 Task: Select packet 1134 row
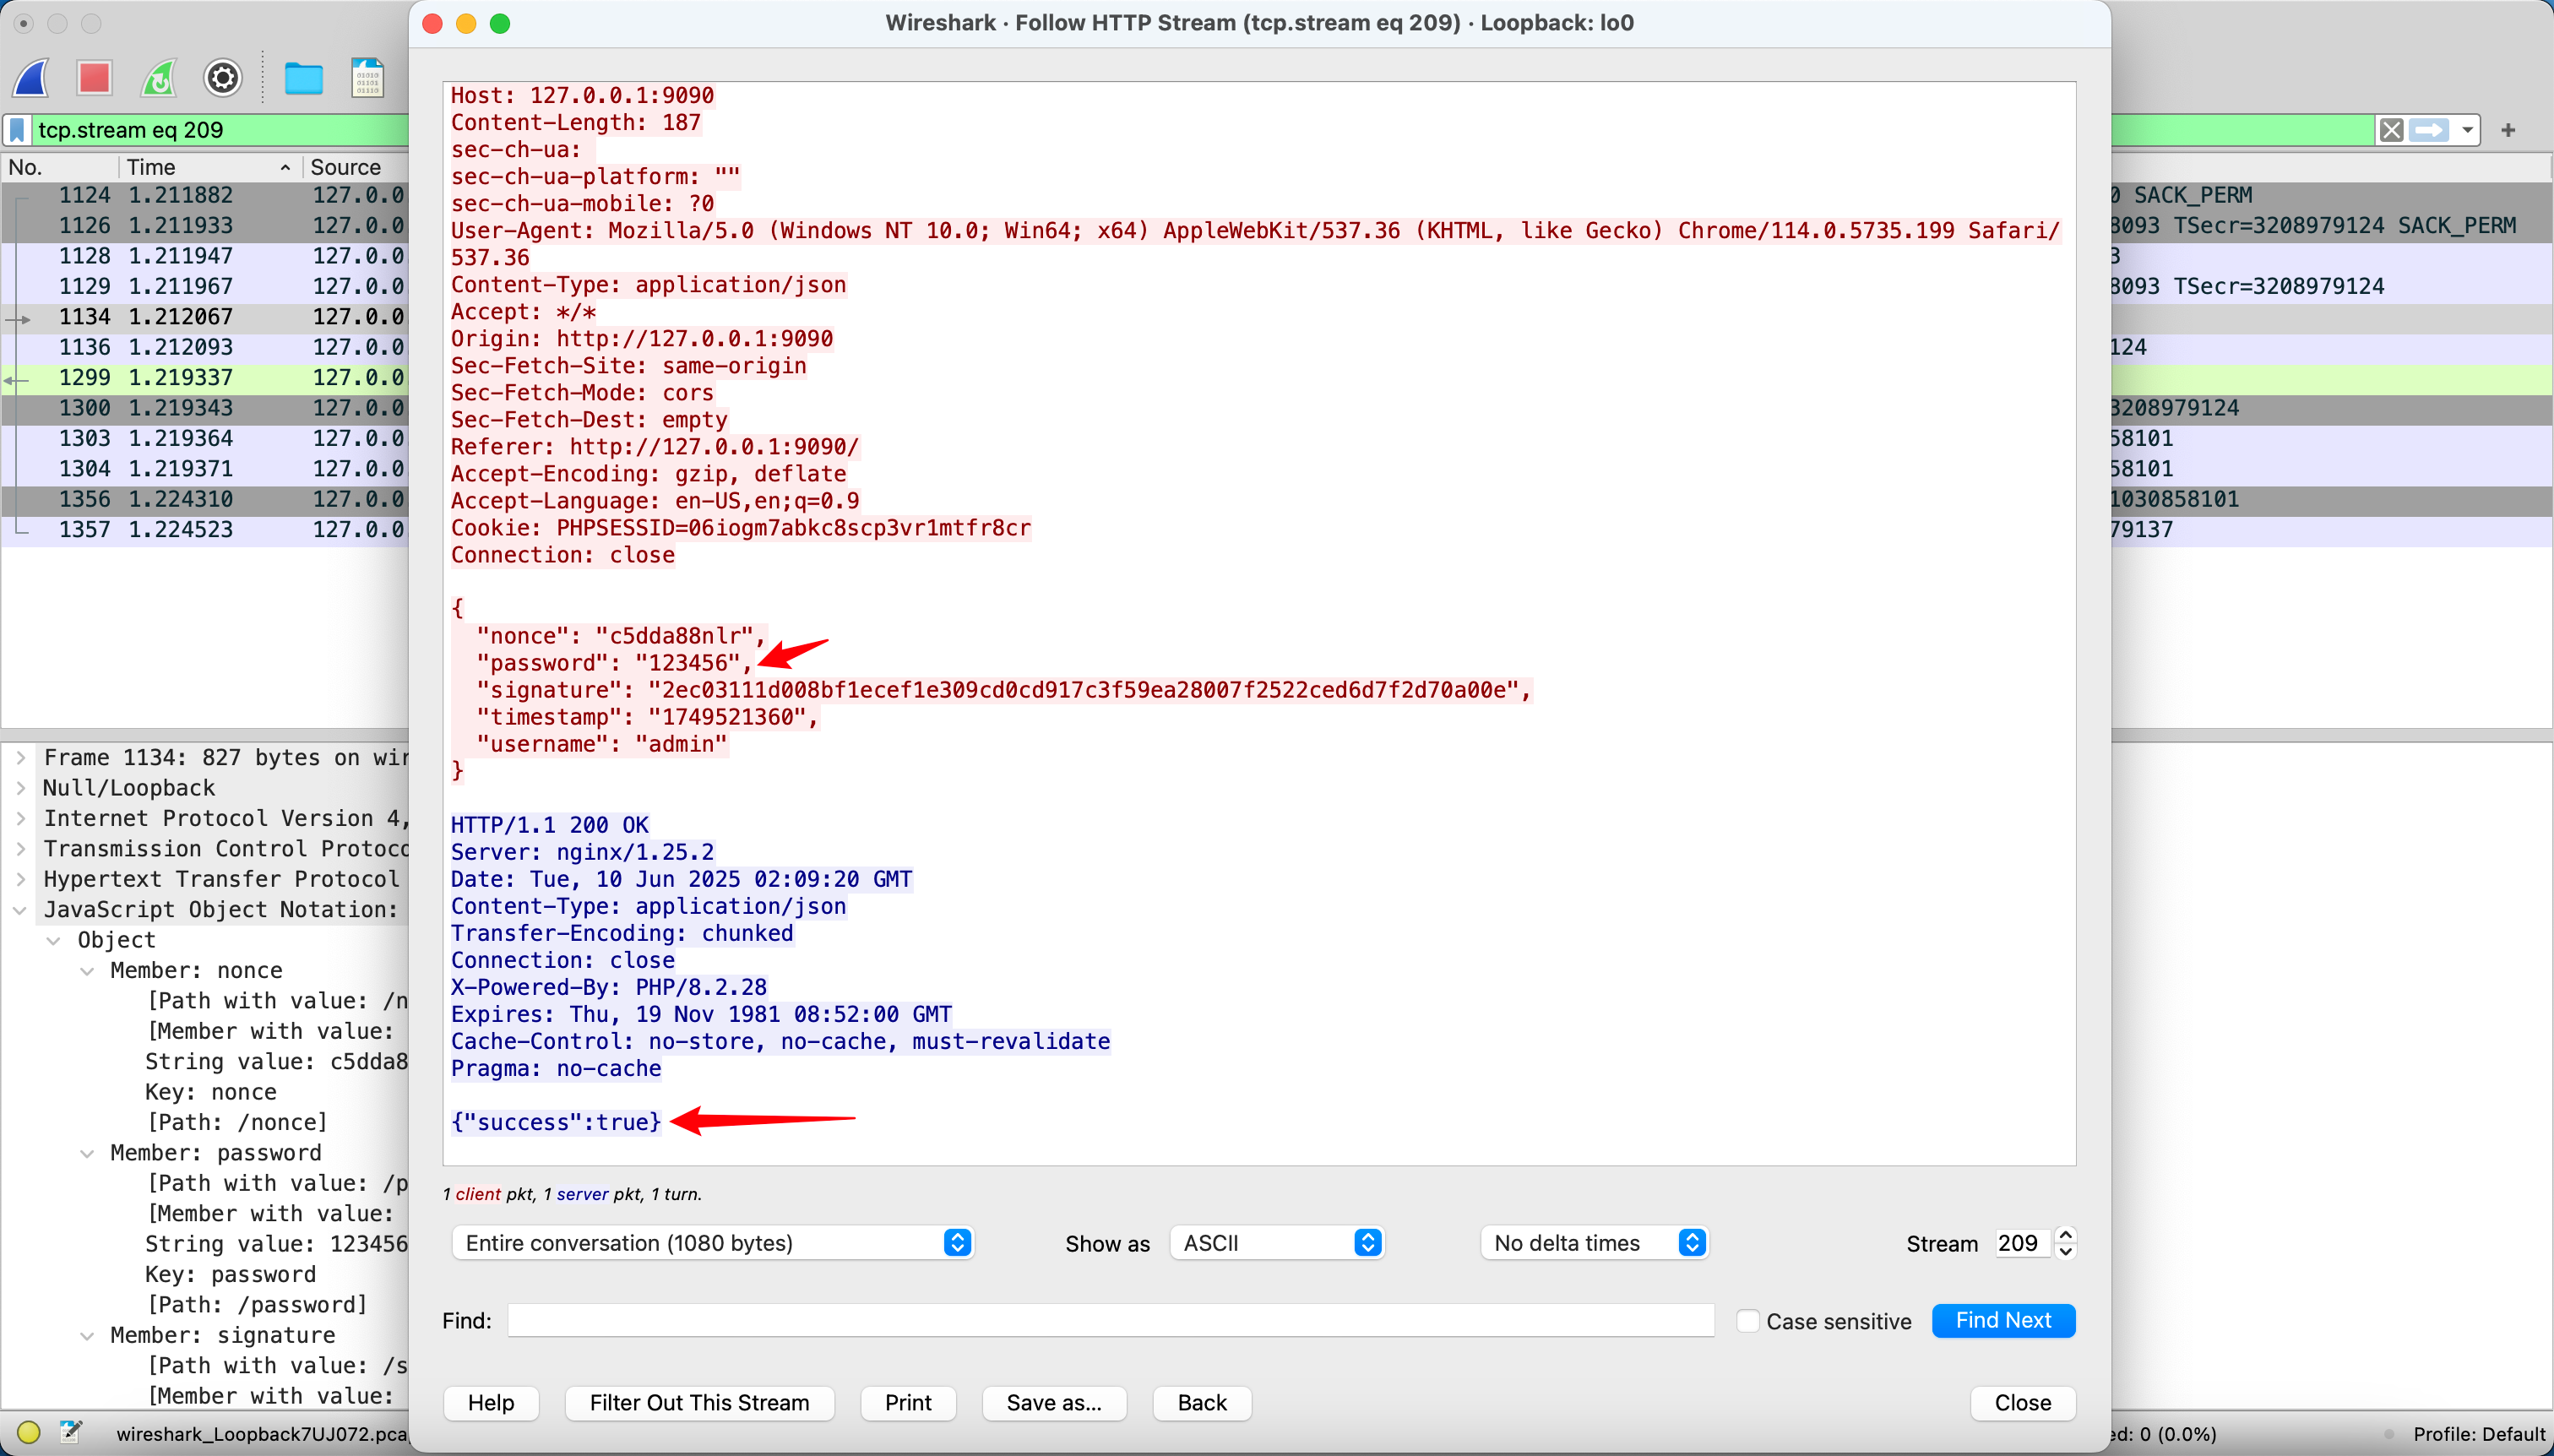point(205,317)
